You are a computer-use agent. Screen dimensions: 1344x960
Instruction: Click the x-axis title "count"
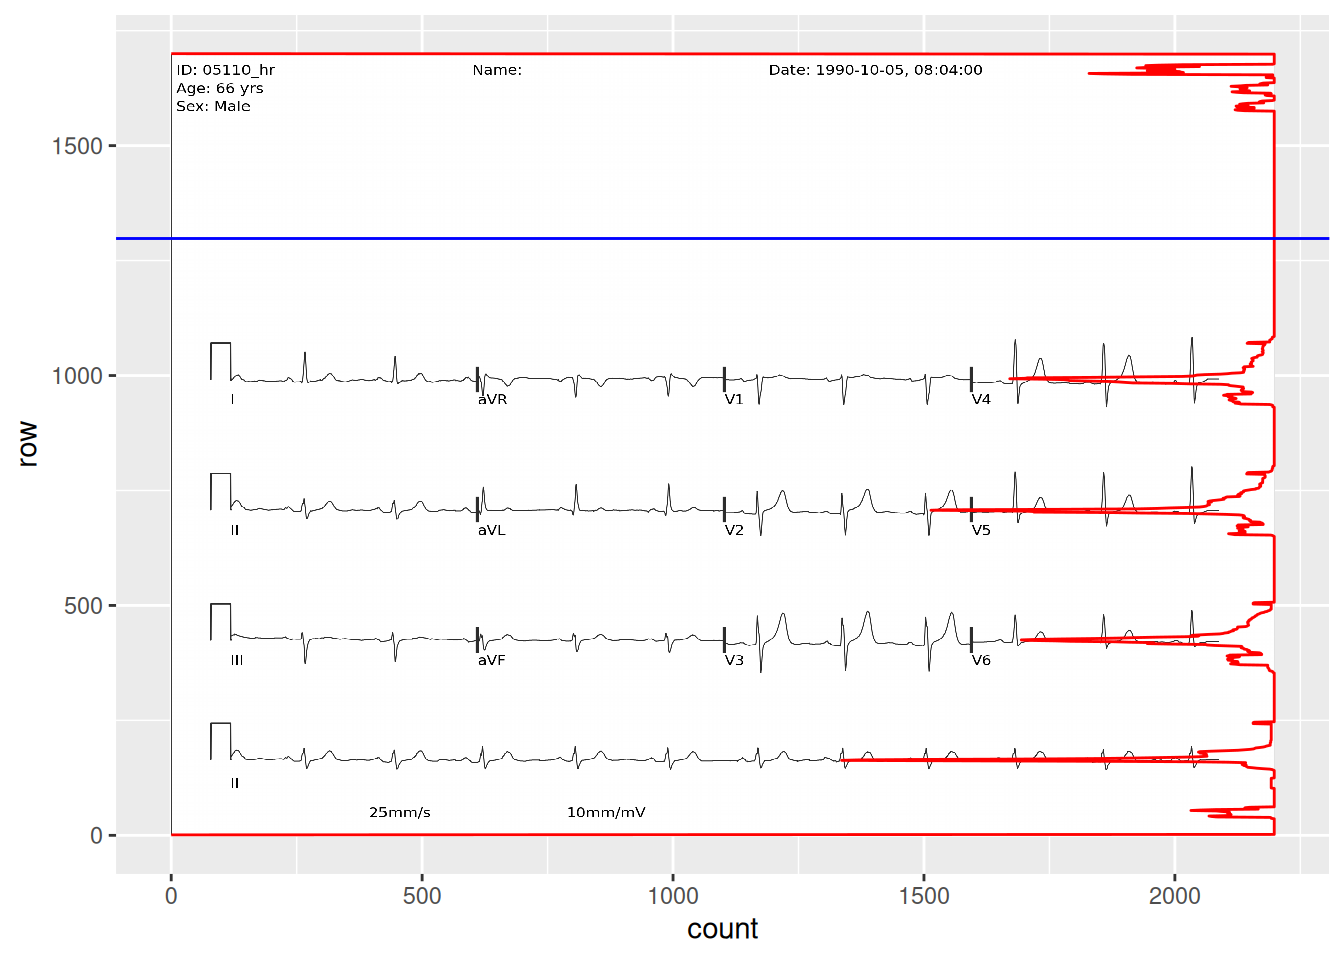[722, 929]
